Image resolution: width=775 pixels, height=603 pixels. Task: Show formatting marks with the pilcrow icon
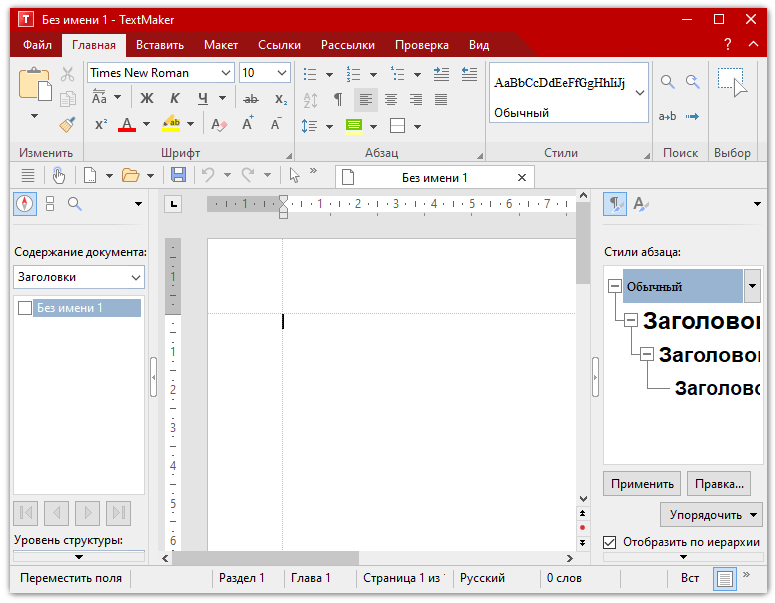338,99
